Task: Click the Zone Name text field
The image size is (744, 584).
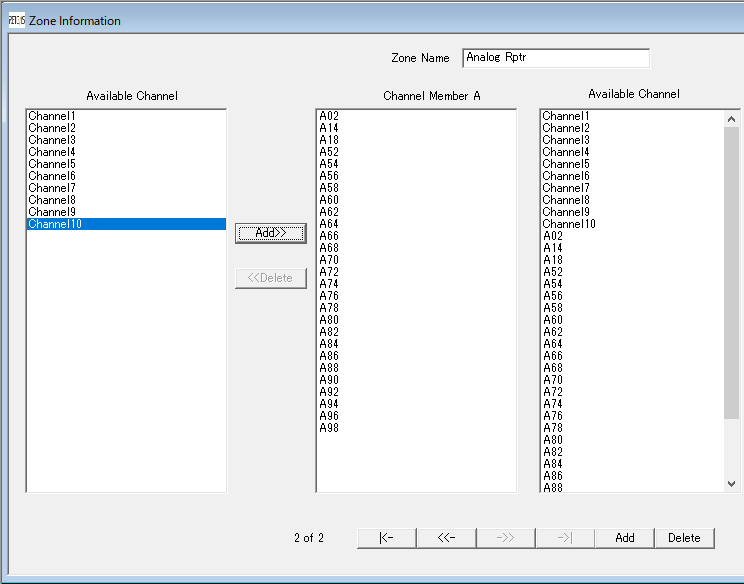Action: click(555, 58)
